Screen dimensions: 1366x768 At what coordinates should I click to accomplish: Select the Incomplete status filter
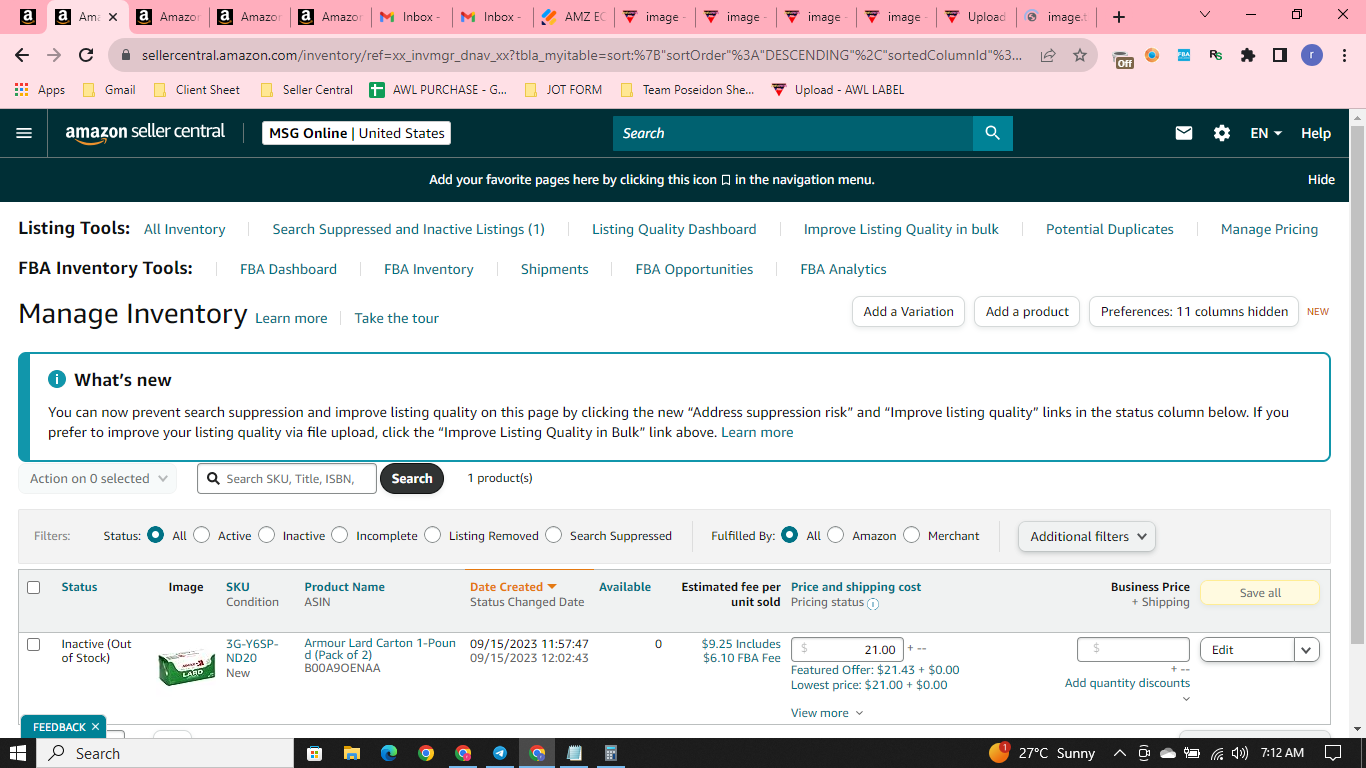click(340, 535)
